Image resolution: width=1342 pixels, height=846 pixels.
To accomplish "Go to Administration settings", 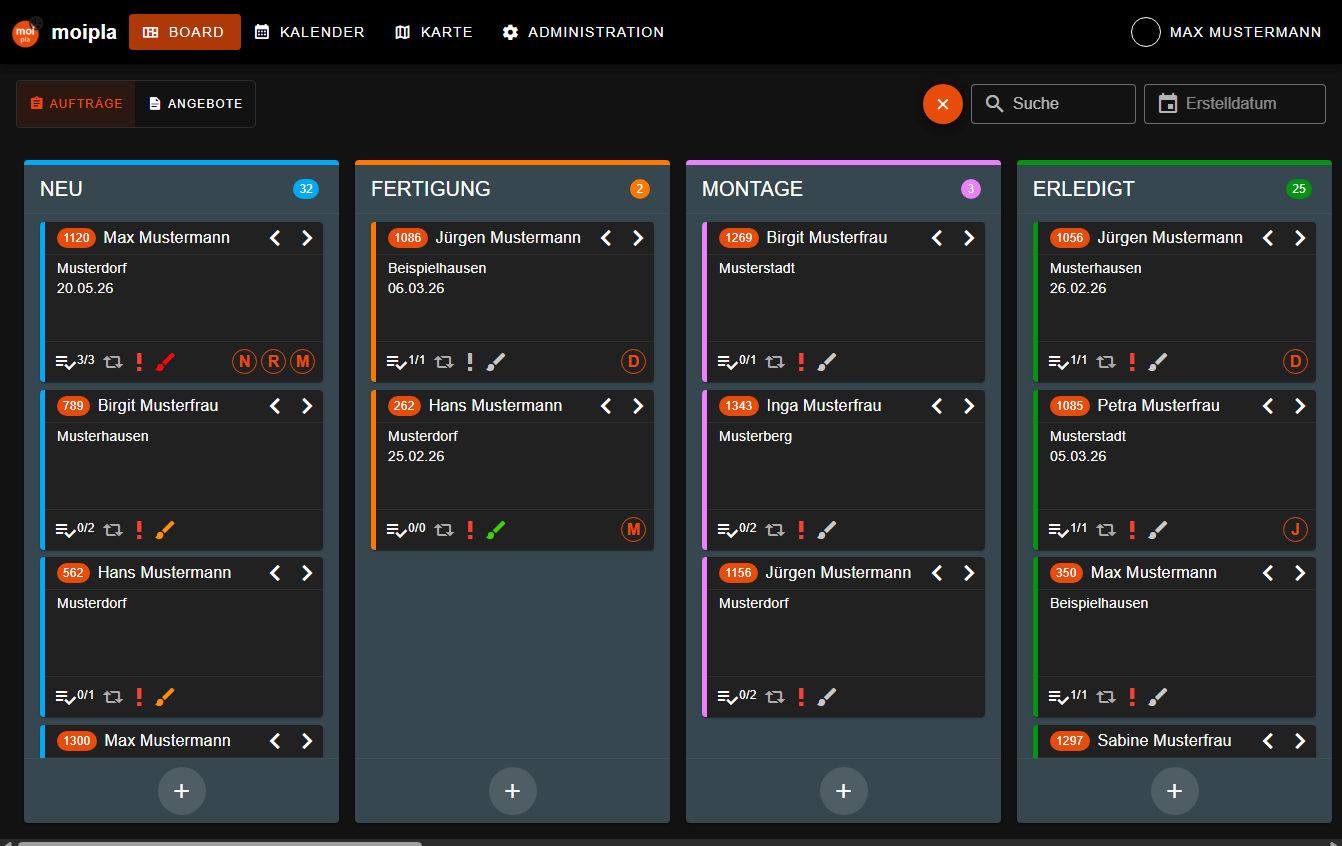I will (583, 32).
